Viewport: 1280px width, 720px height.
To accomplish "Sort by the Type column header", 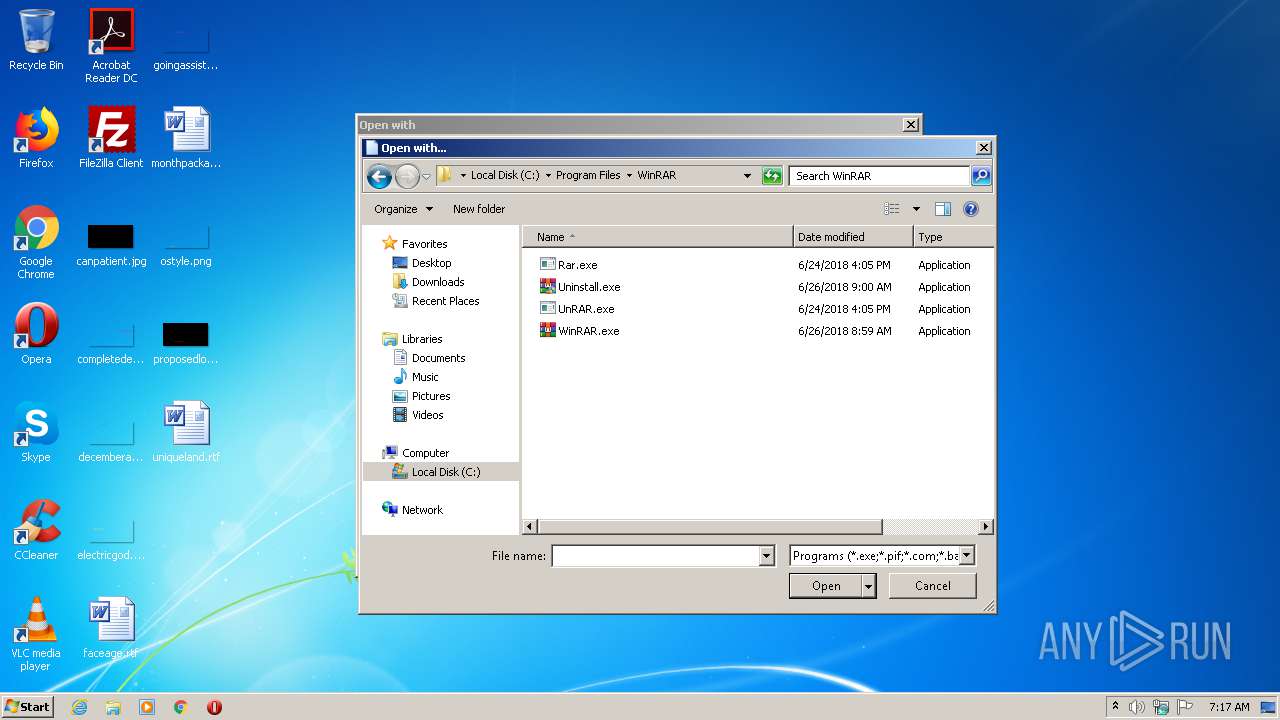I will coord(953,237).
